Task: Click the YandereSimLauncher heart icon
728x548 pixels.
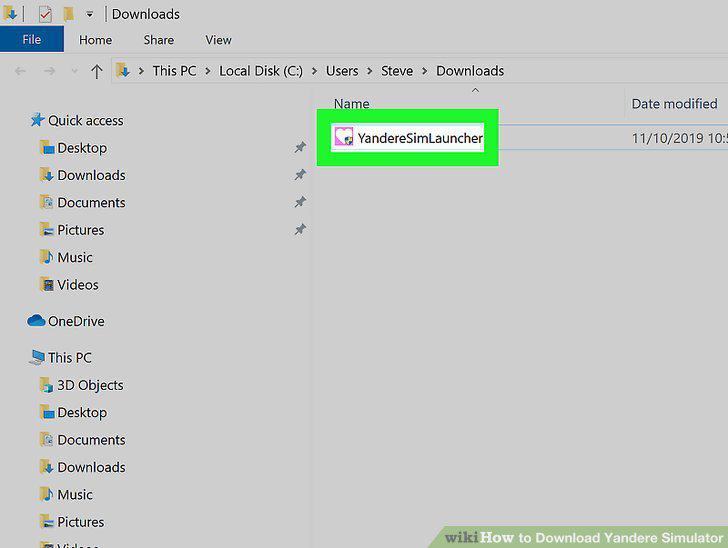Action: click(344, 137)
